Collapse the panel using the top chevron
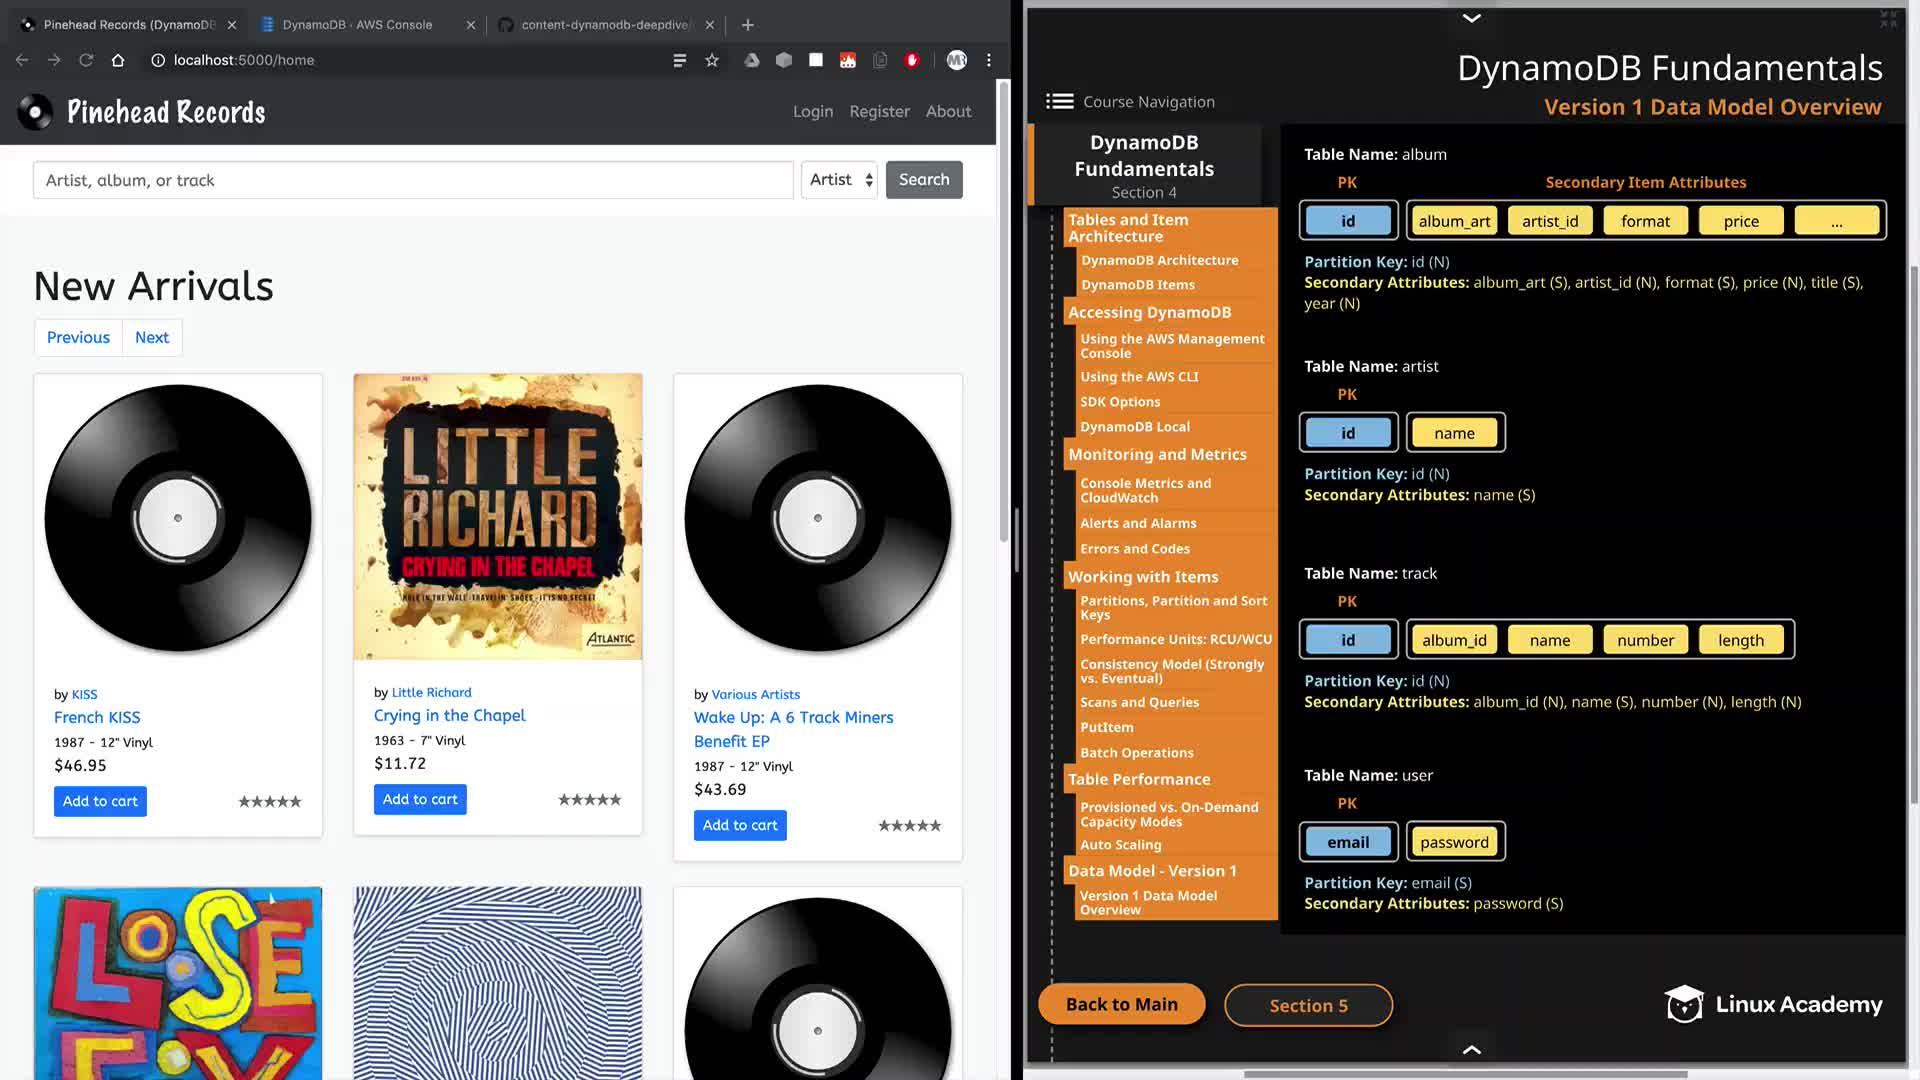This screenshot has height=1080, width=1920. 1471,18
